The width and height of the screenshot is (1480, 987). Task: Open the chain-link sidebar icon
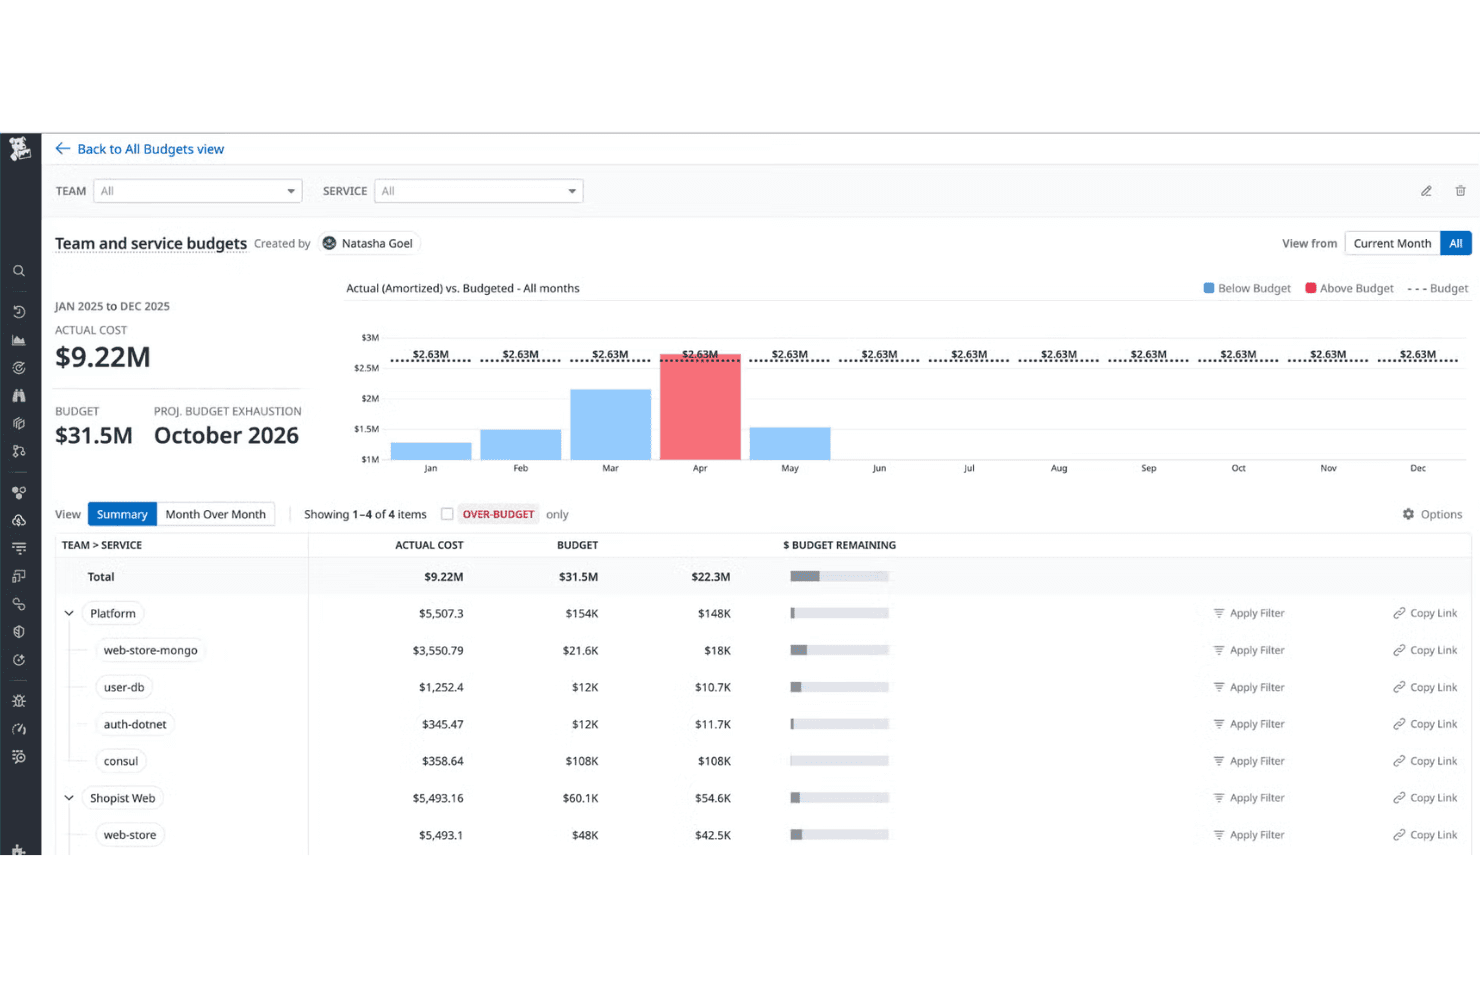pyautogui.click(x=19, y=604)
